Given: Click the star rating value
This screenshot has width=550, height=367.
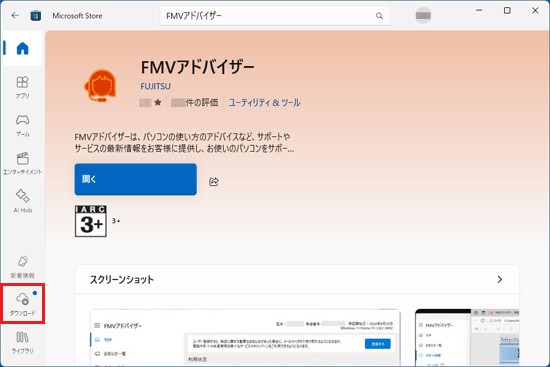Looking at the screenshot, I should pyautogui.click(x=150, y=102).
